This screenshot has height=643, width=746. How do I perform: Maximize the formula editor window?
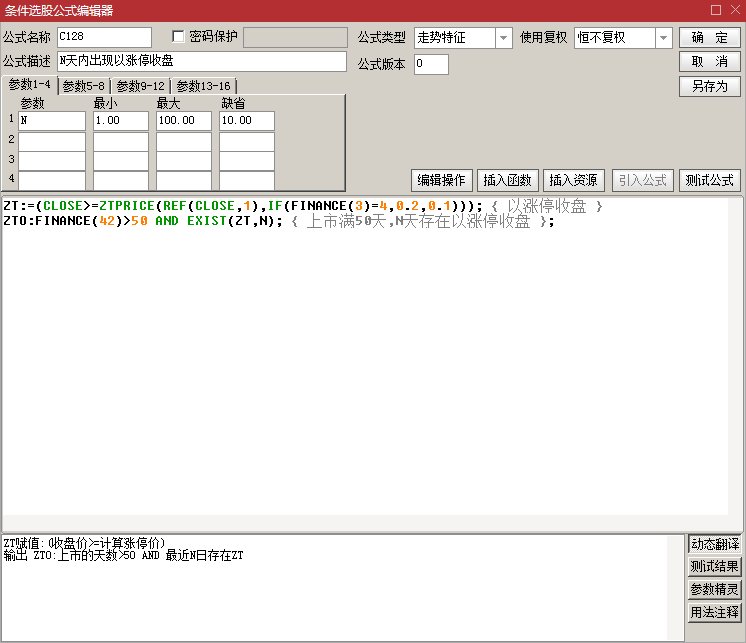[x=714, y=10]
